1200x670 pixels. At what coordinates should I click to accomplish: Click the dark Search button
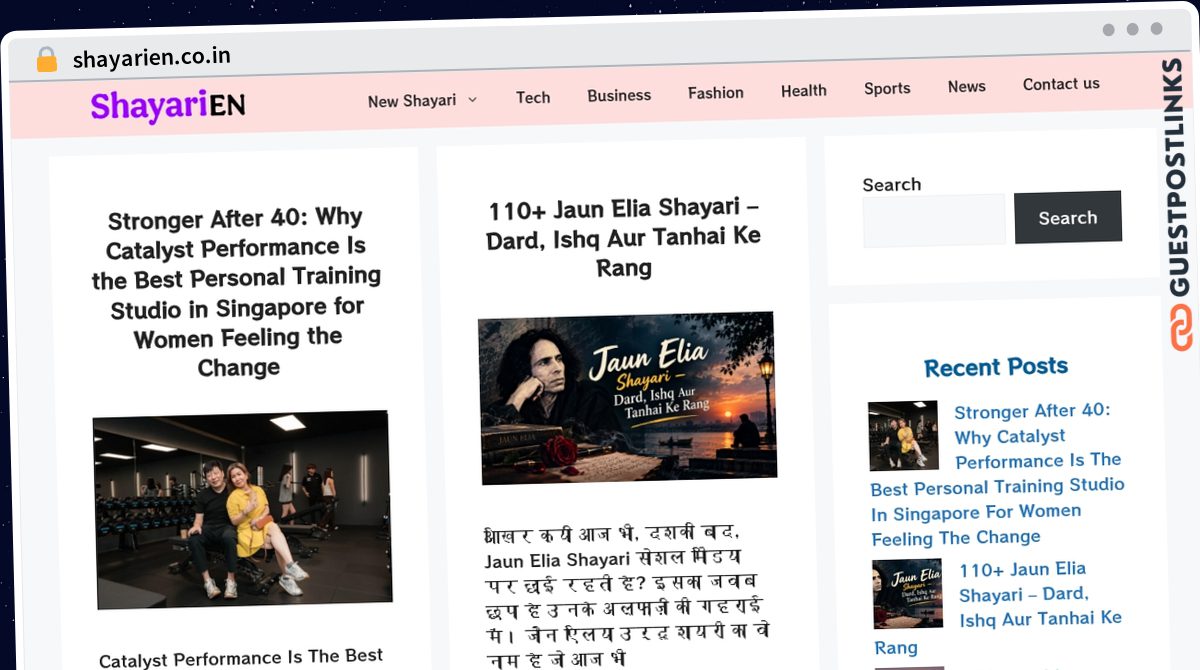coord(1068,217)
